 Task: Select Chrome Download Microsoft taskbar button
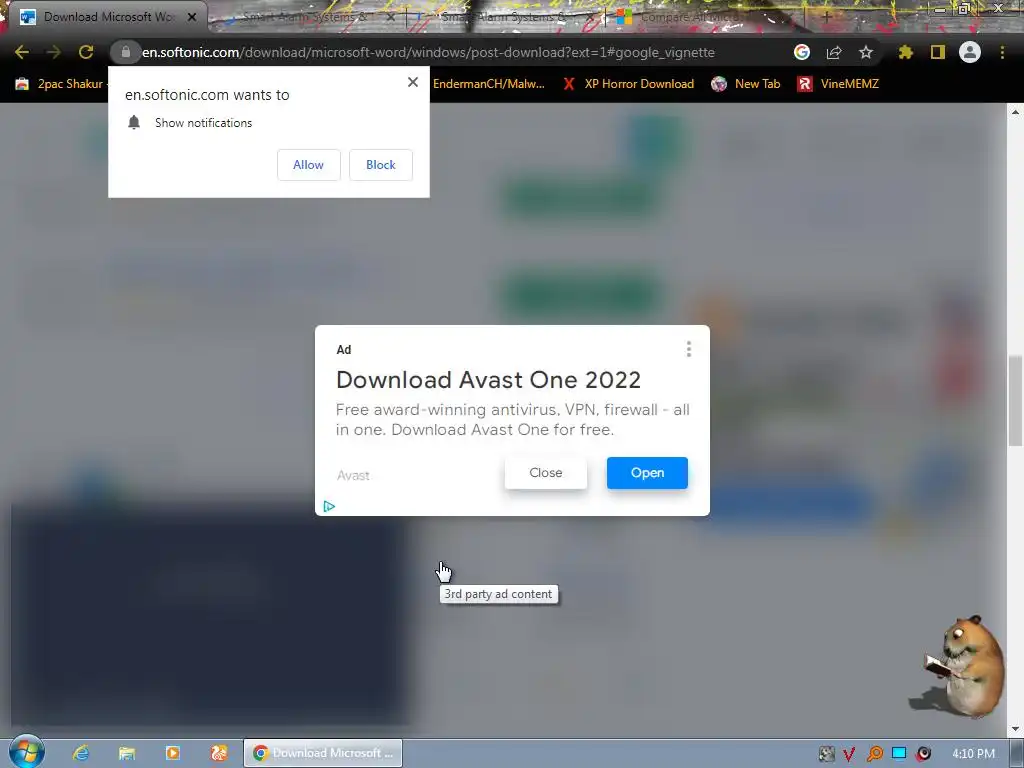323,753
